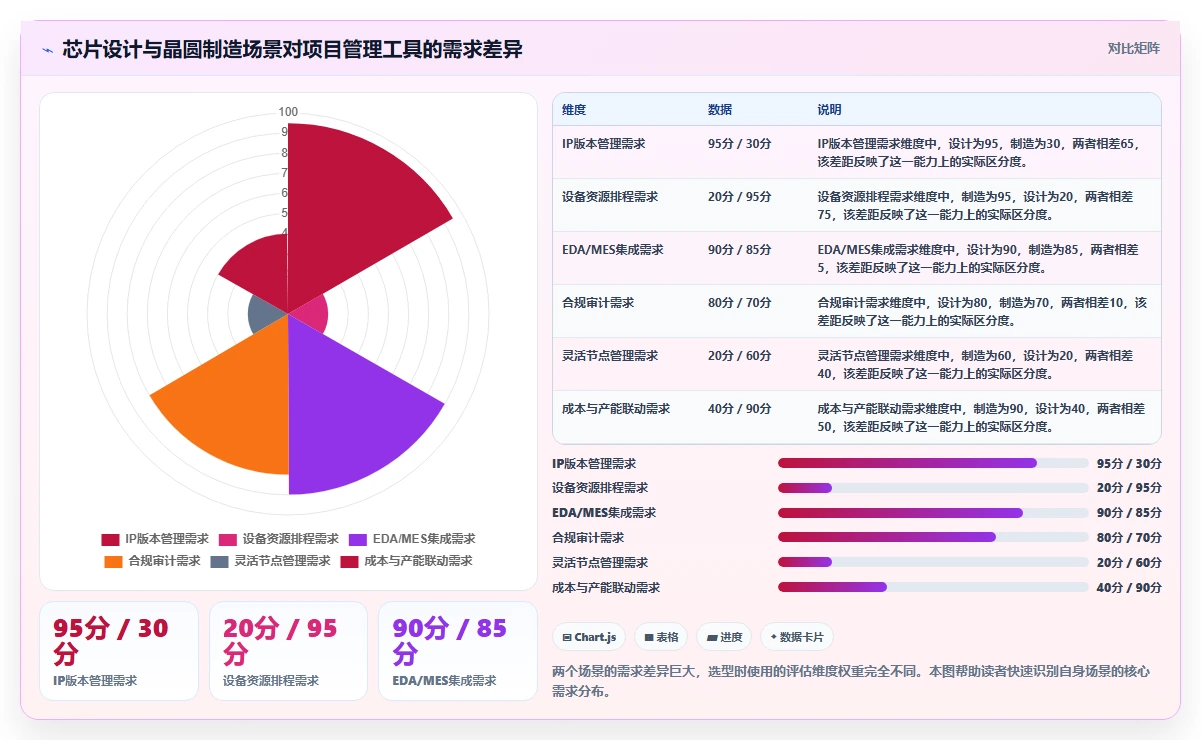Click the 维度 table column header

[574, 109]
